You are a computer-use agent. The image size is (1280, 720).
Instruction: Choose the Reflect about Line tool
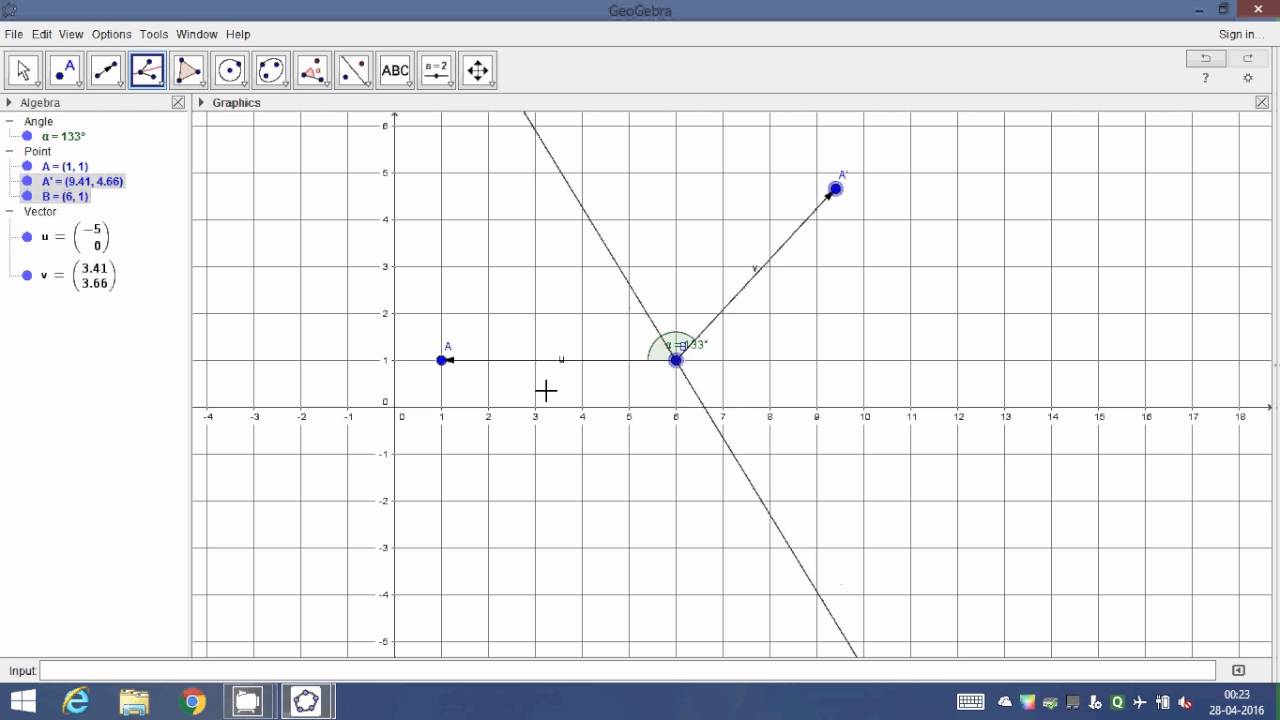[x=354, y=70]
